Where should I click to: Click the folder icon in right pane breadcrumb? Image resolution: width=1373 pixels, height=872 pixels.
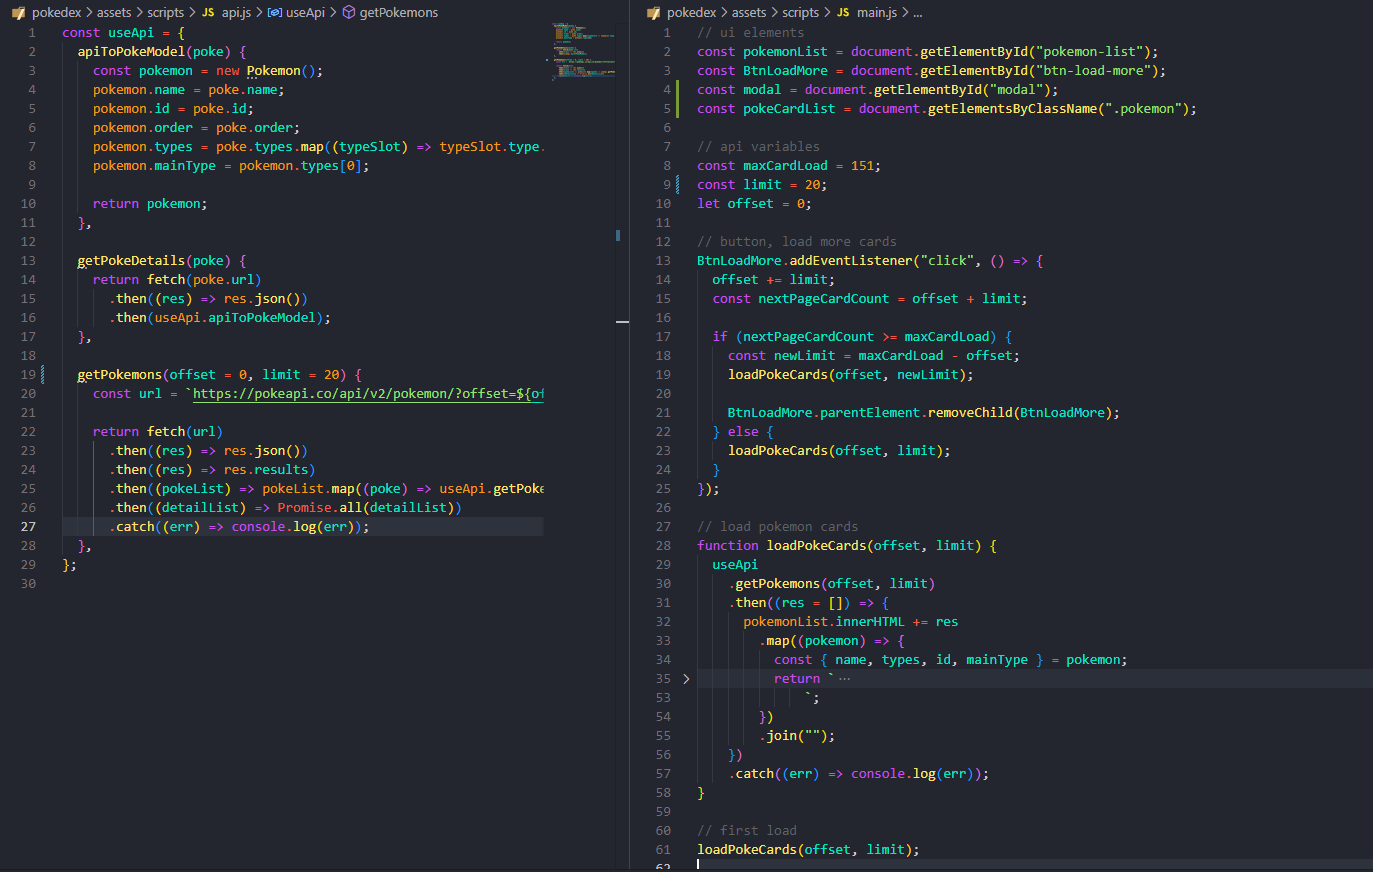coord(653,13)
